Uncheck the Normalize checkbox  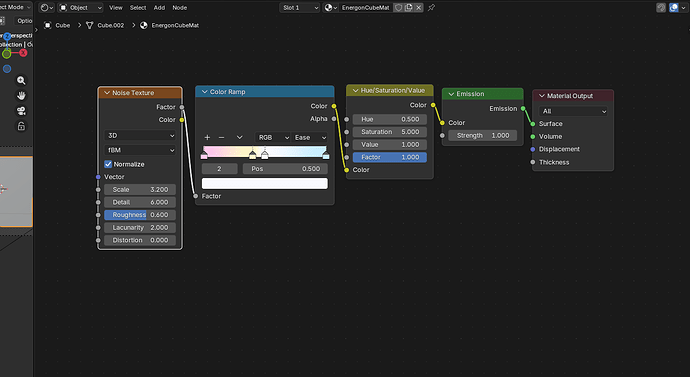pyautogui.click(x=108, y=164)
